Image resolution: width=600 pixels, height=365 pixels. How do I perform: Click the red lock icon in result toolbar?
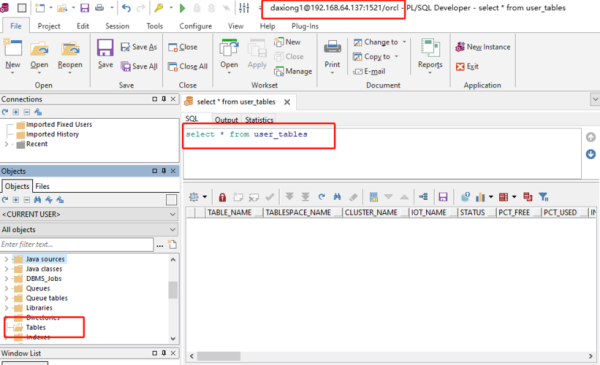(222, 197)
